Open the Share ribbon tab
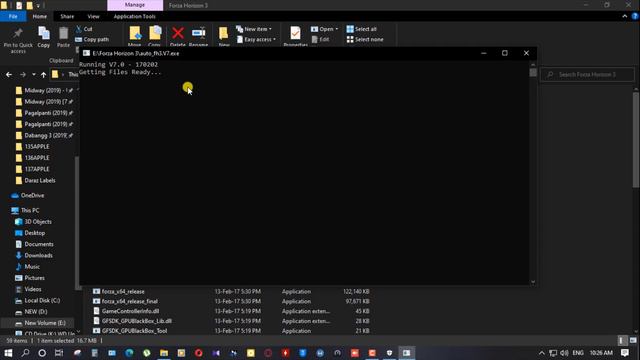 [67, 16]
